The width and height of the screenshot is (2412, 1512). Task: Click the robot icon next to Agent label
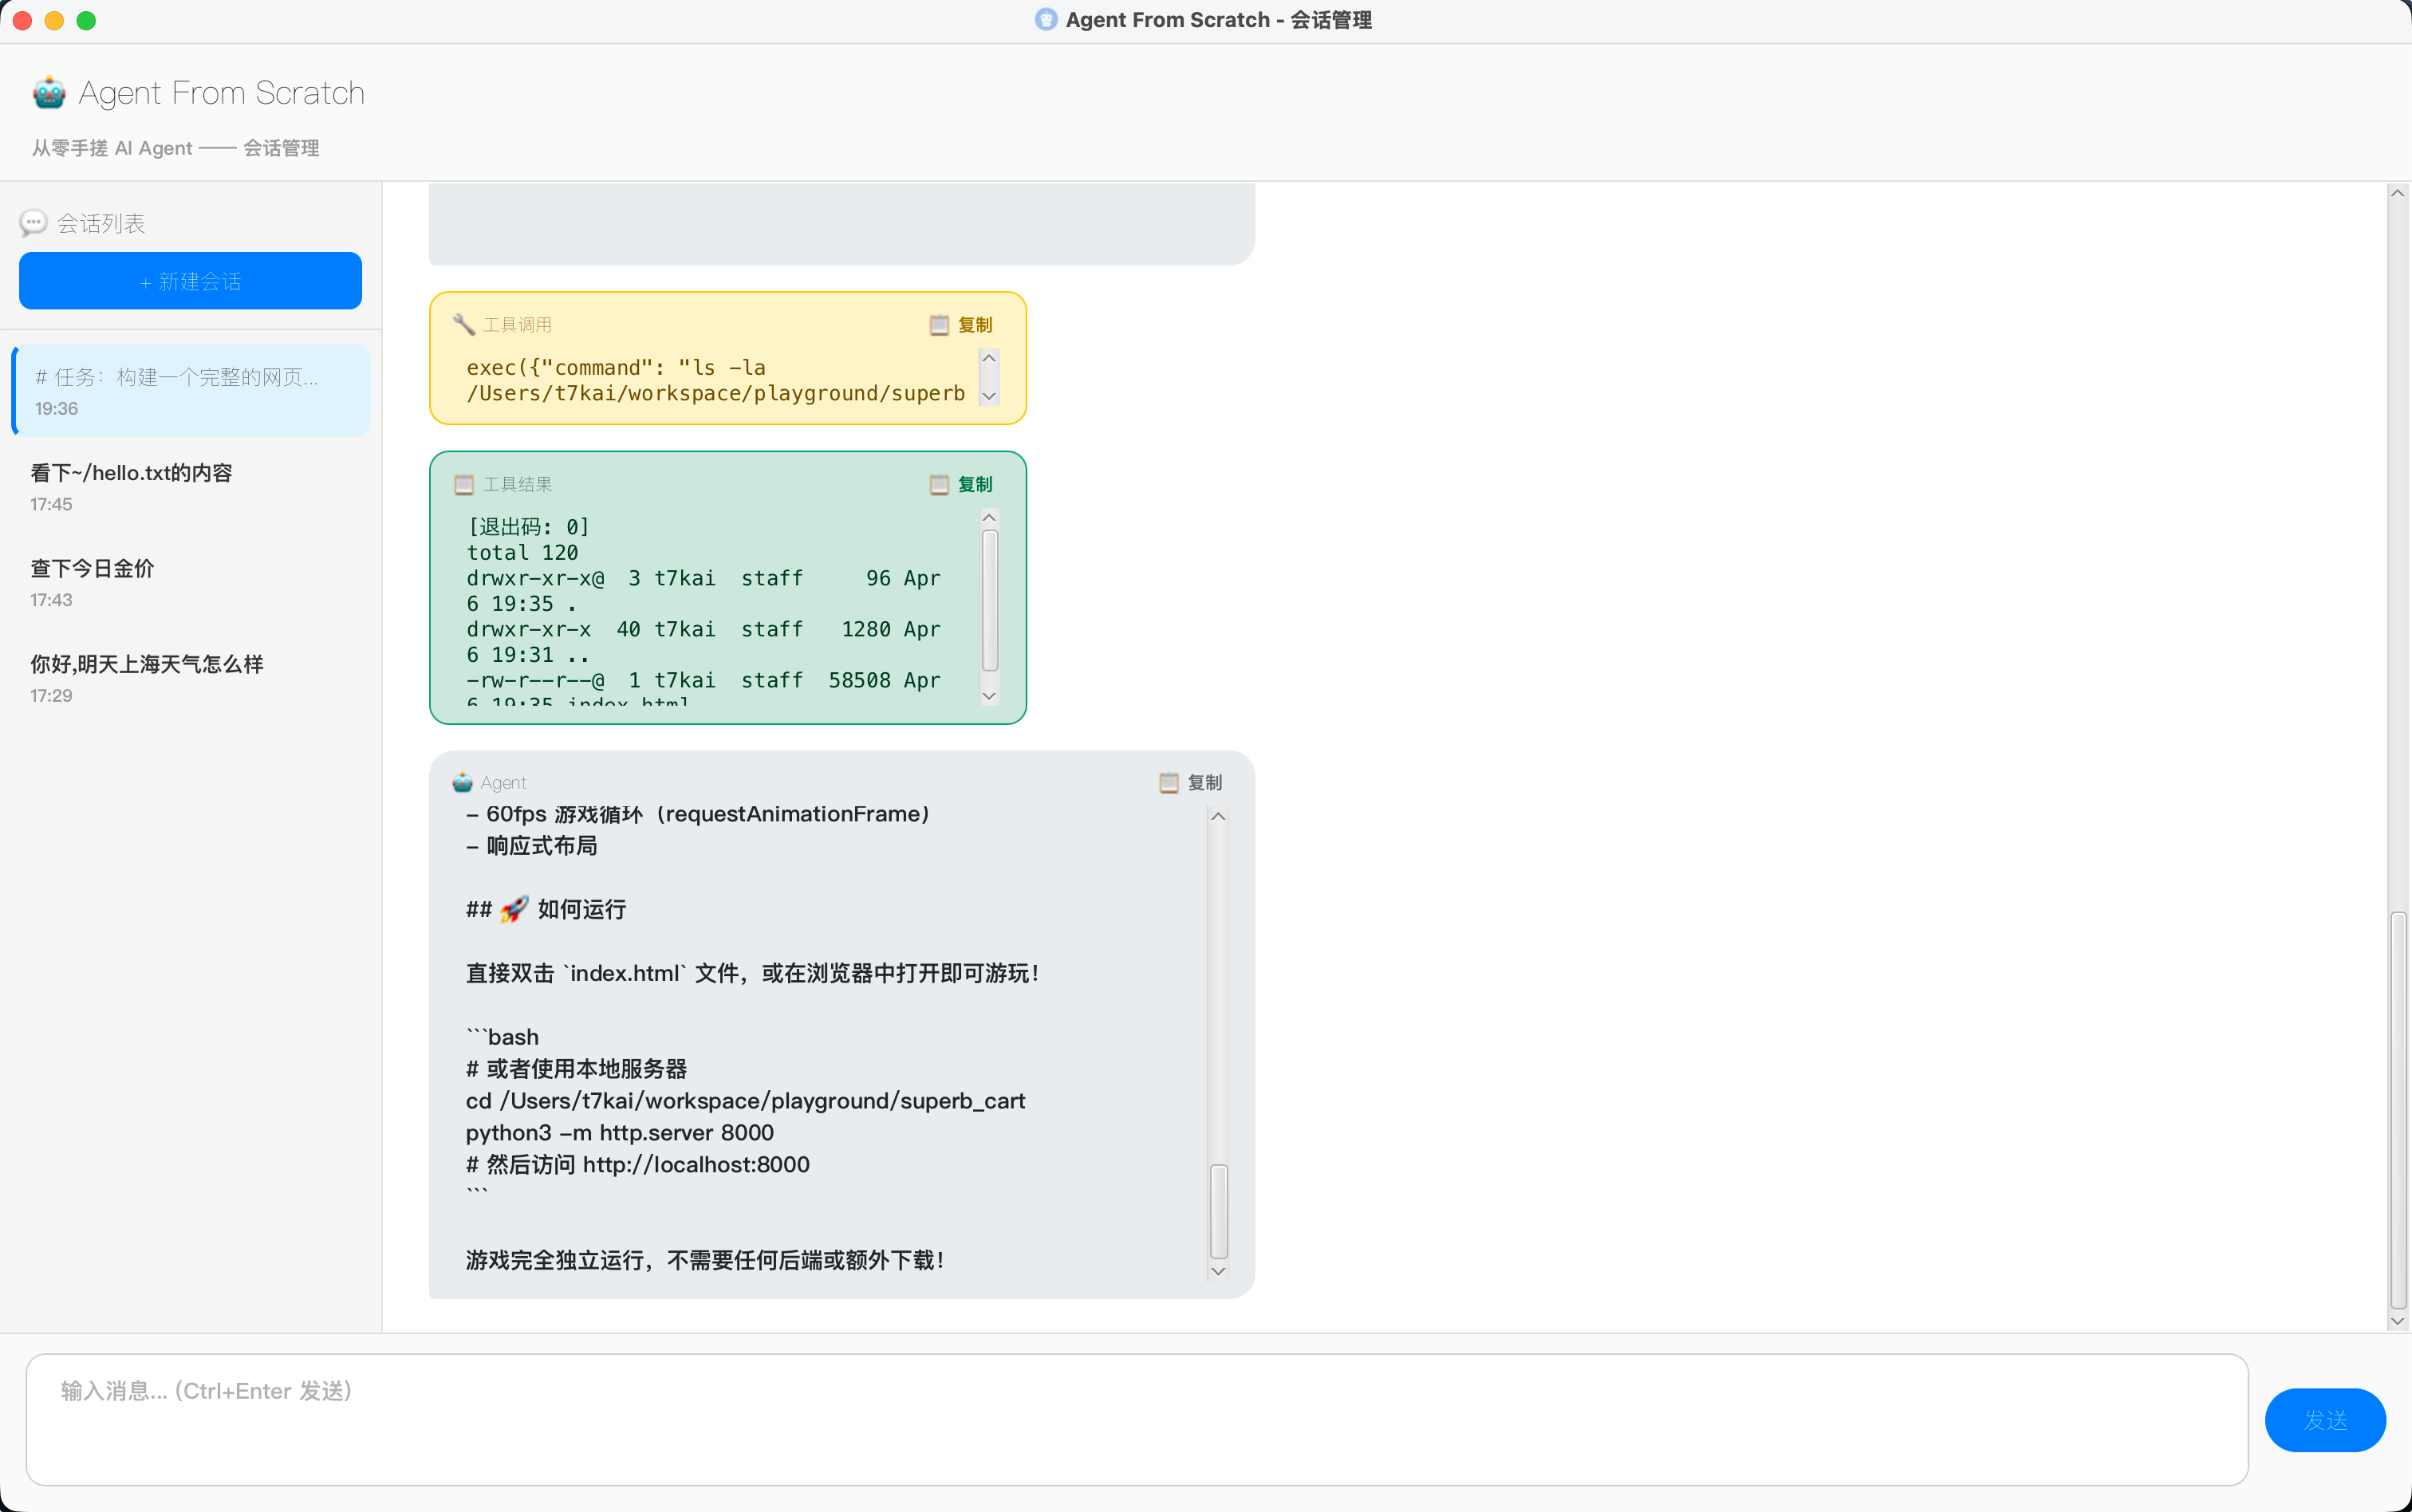tap(462, 783)
